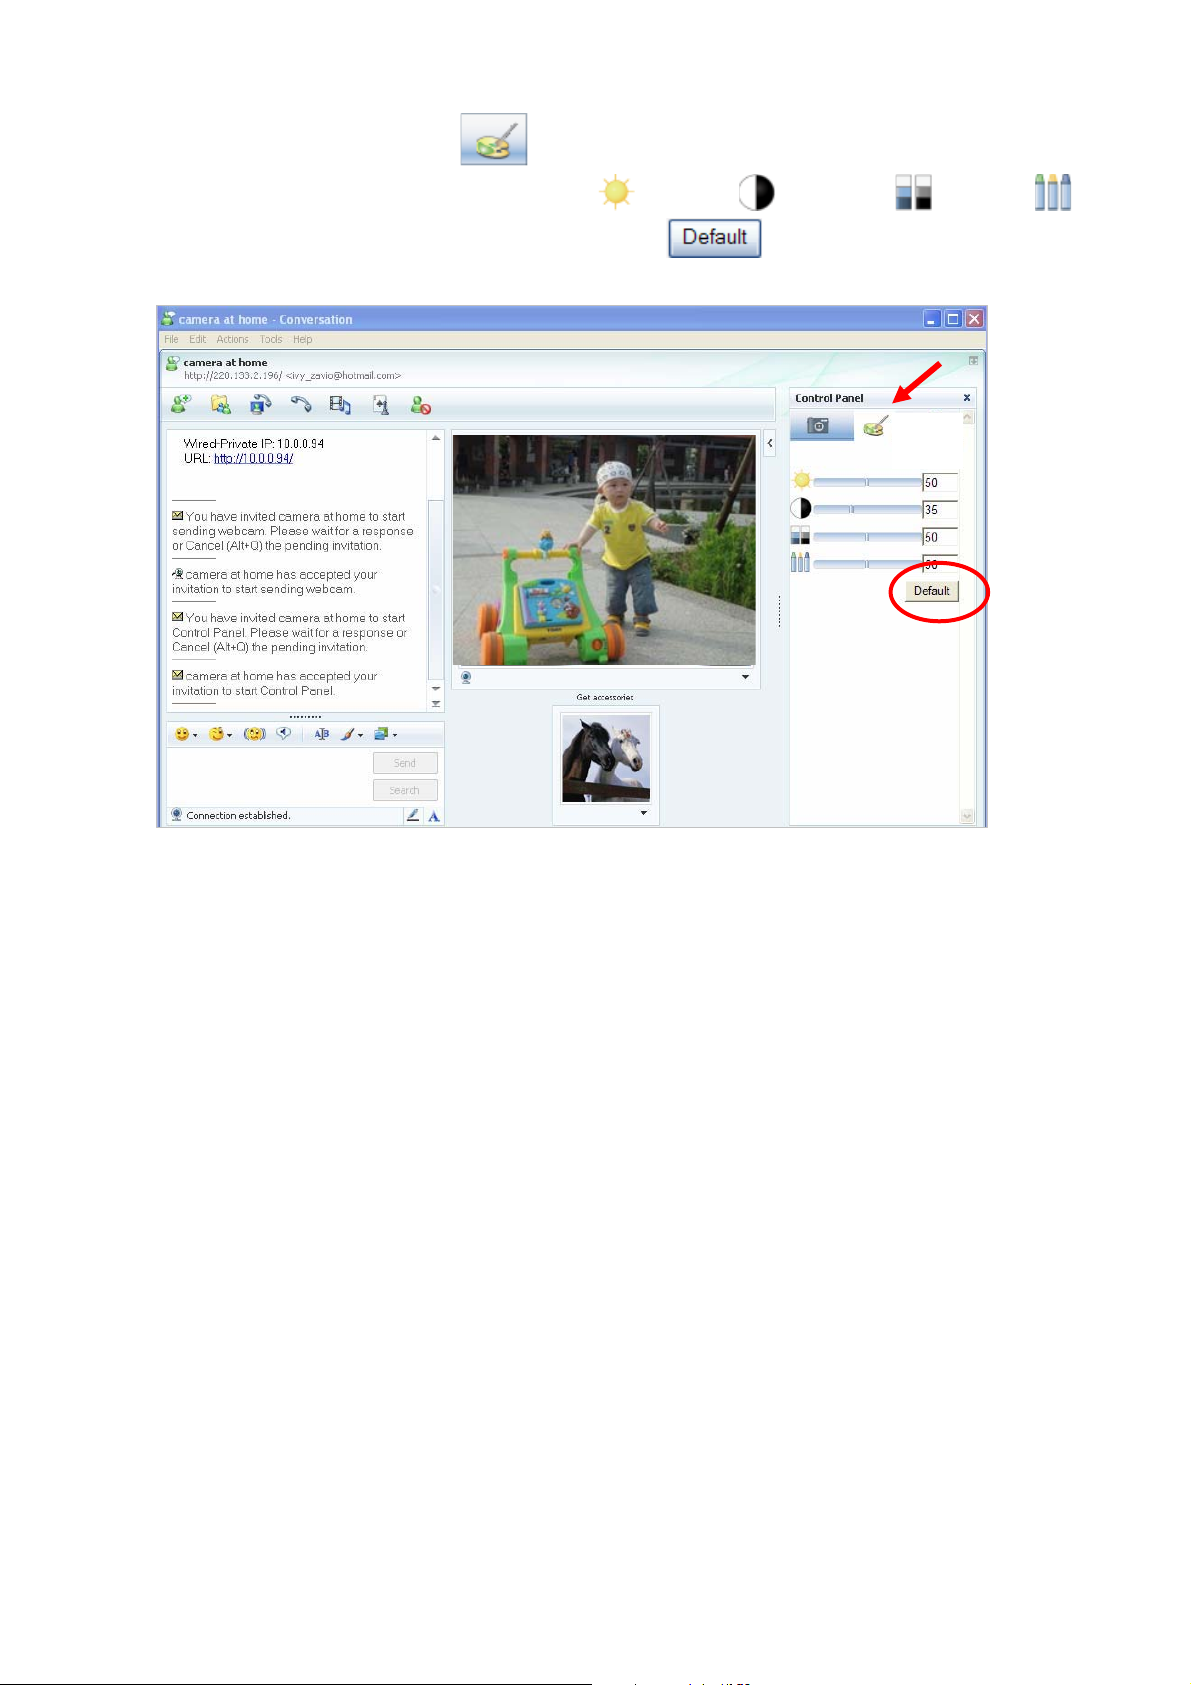Click the Send button
This screenshot has height=1685, width=1191.
coord(405,763)
